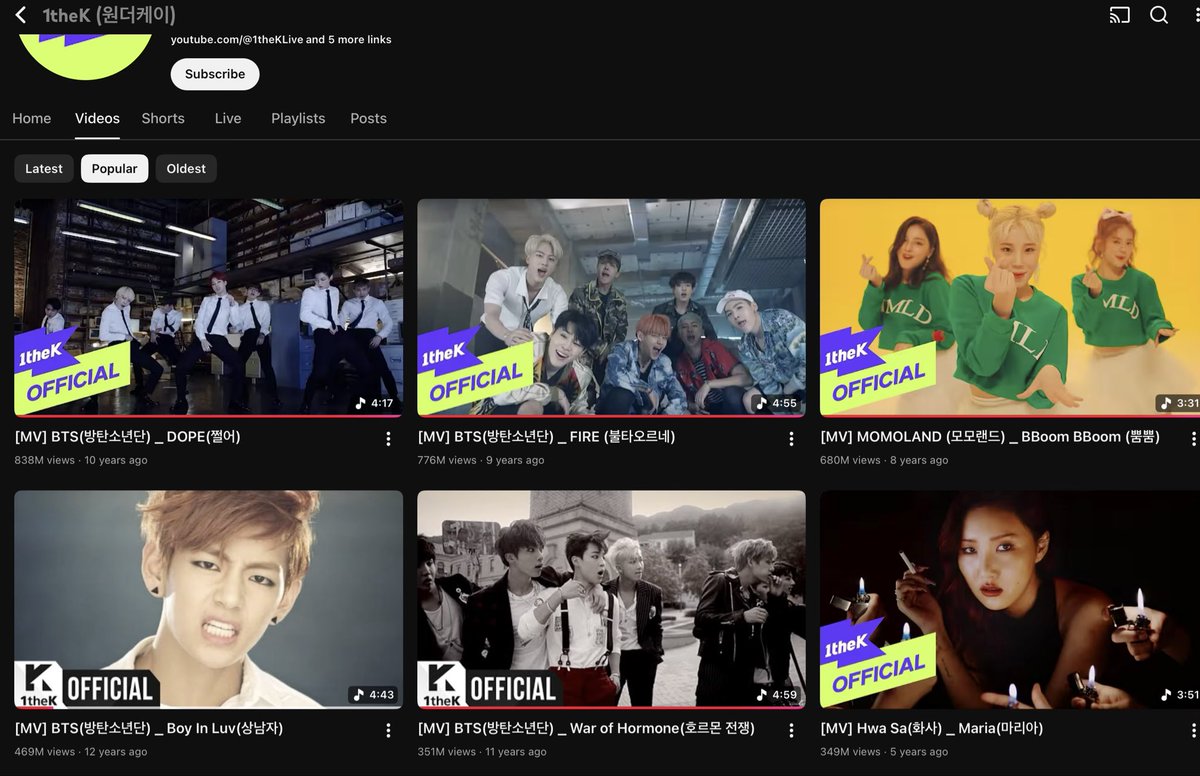1200x776 pixels.
Task: Click the 3:51 duration badge on Maria
Action: pyautogui.click(x=1179, y=695)
